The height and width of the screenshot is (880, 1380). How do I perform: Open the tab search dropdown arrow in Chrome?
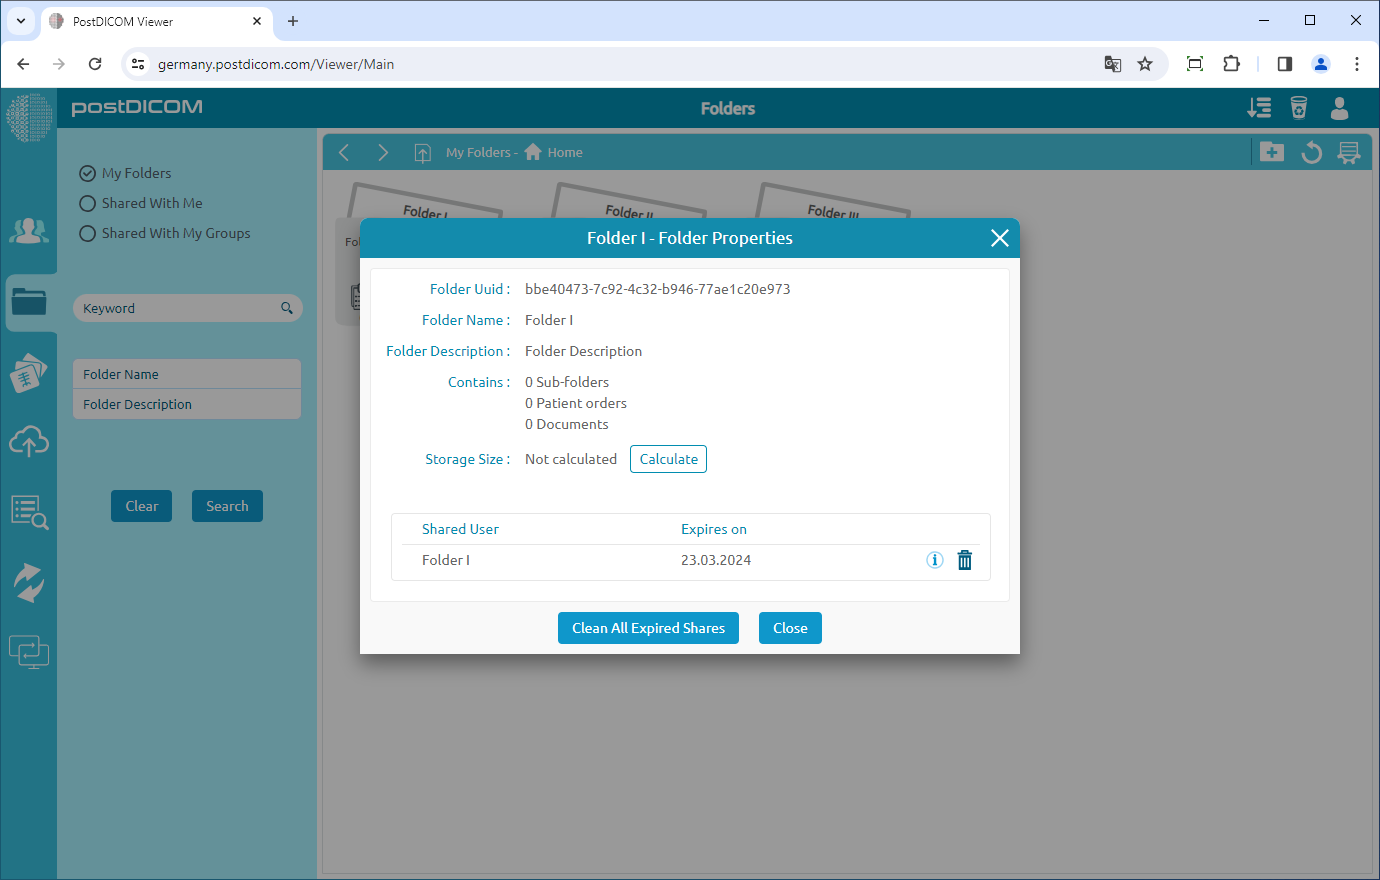(x=20, y=21)
